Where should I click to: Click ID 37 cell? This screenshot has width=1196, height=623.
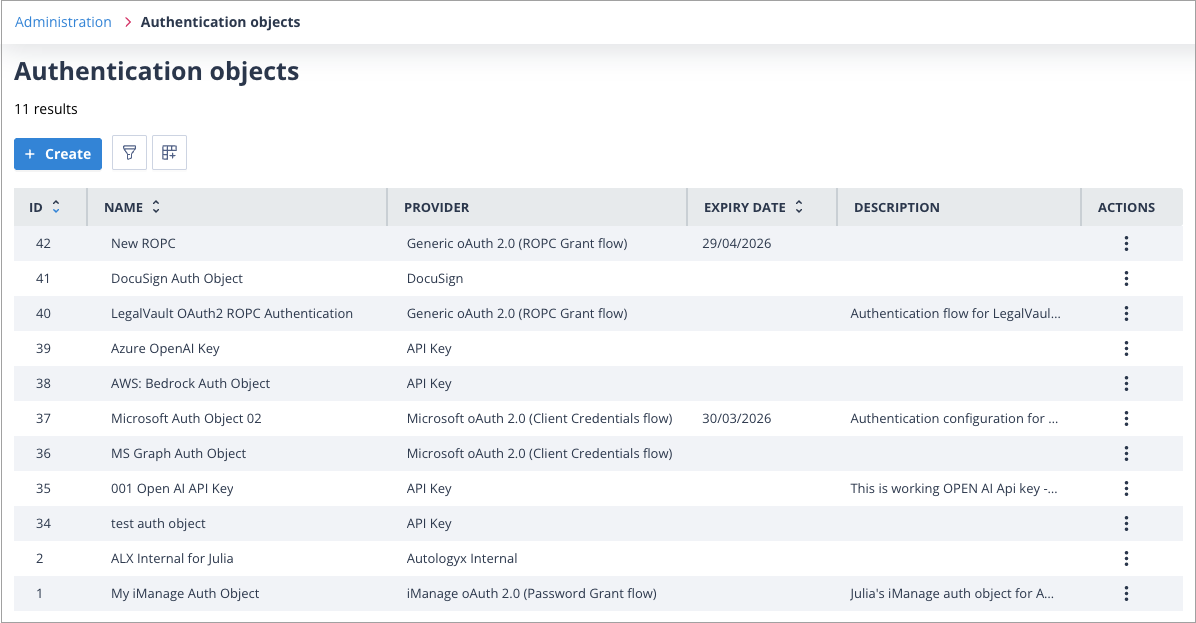(x=43, y=419)
